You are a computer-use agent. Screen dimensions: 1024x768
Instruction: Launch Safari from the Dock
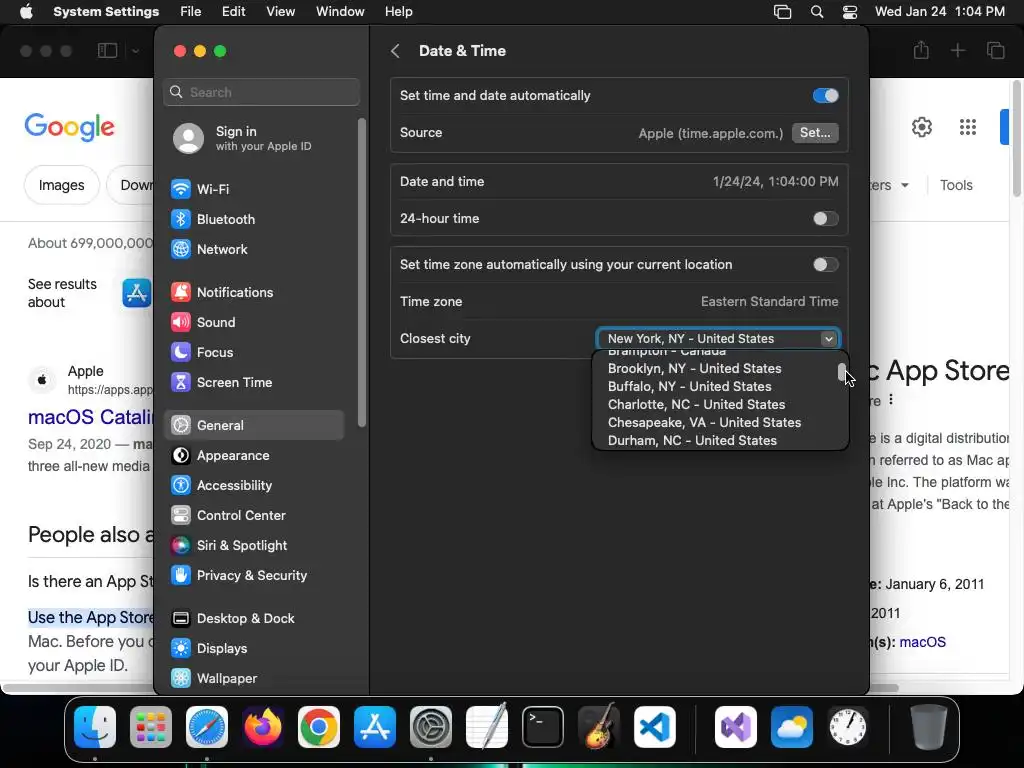click(207, 727)
